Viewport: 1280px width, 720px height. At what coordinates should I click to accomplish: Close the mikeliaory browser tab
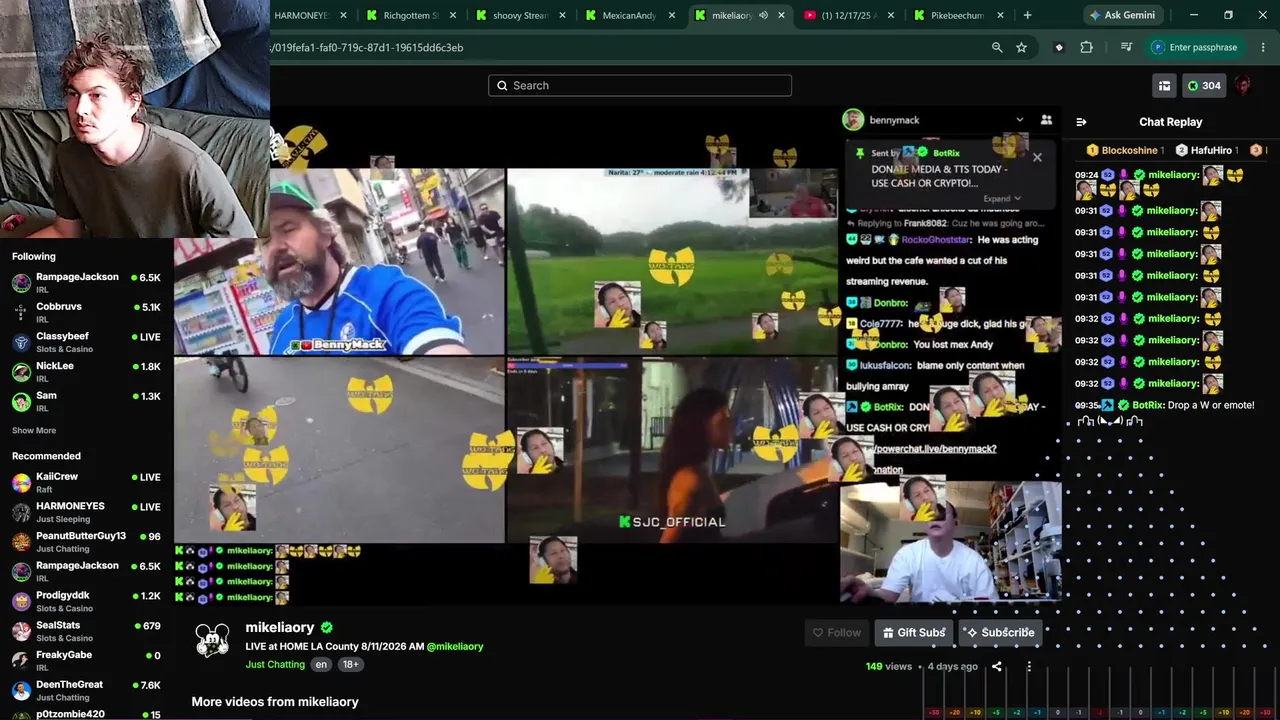tap(782, 15)
